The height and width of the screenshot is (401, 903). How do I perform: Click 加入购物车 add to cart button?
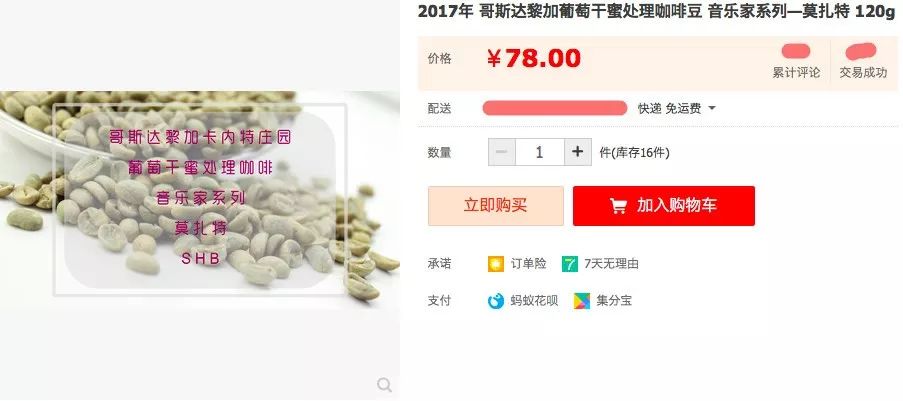coord(663,206)
